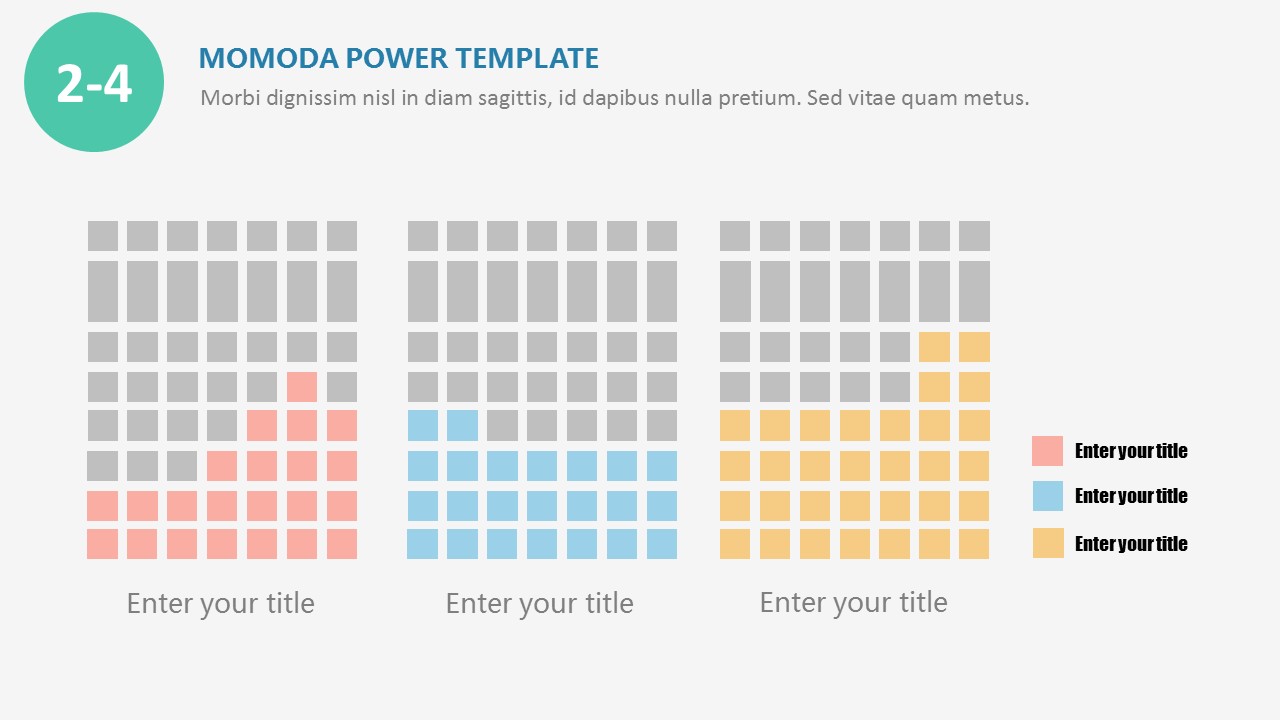Click the legend label beside the blue swatch
Viewport: 1280px width, 720px height.
1131,496
